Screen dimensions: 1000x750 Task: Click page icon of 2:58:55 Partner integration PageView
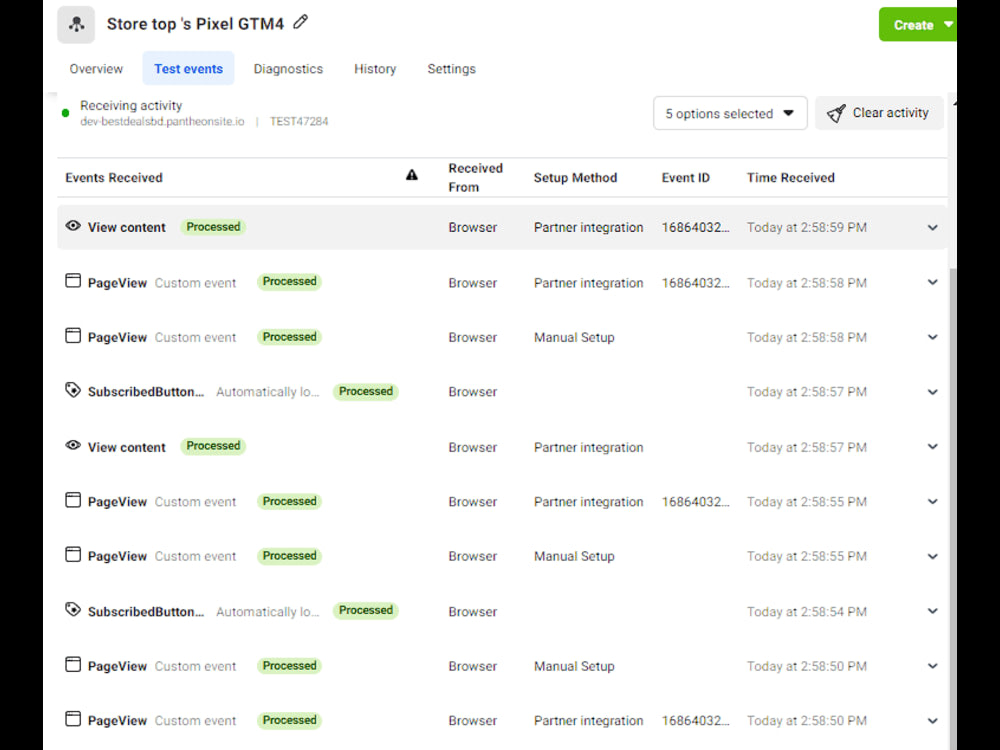click(73, 500)
